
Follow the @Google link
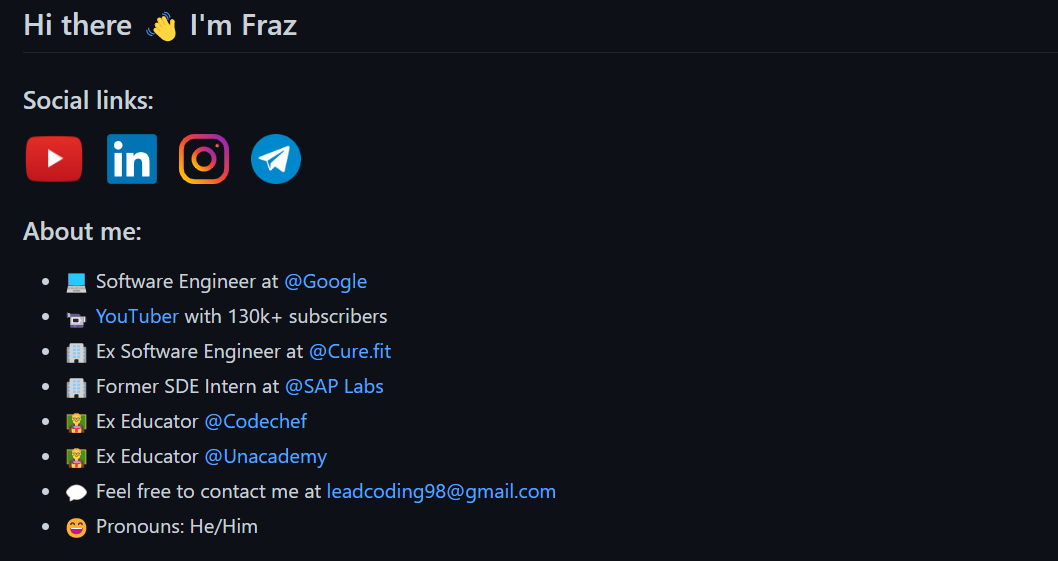coord(325,282)
